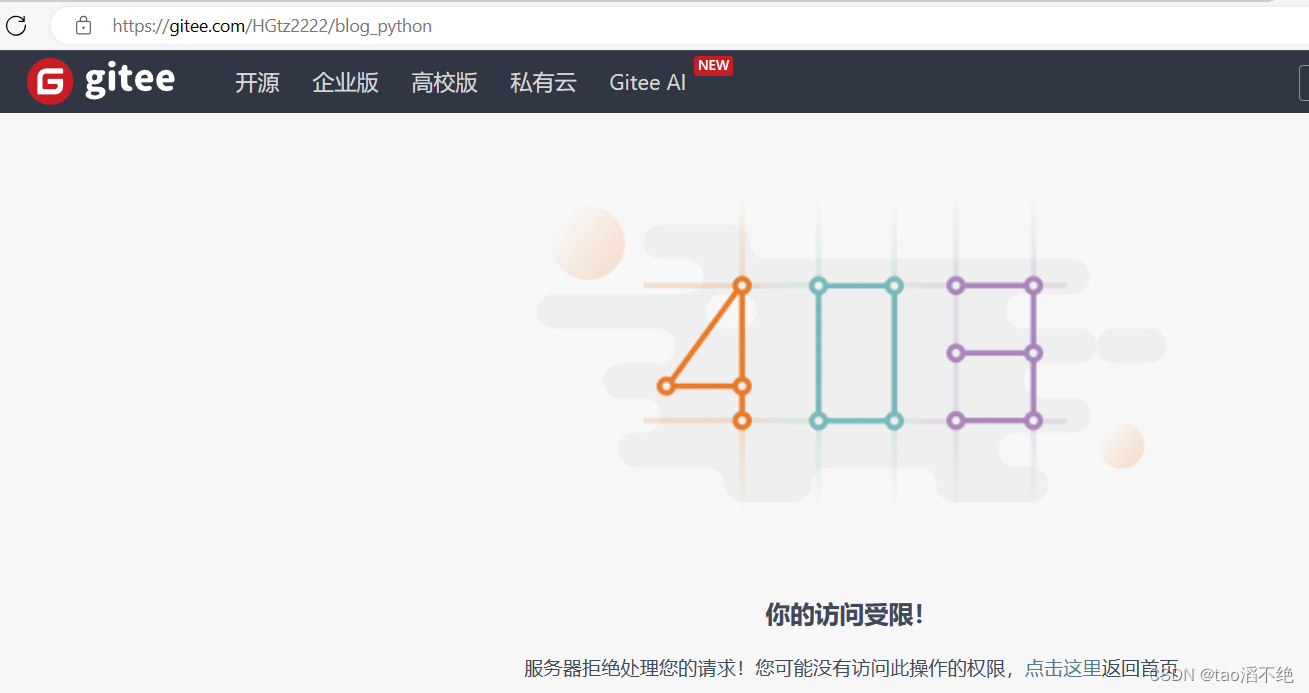
Task: Open the Gitee AI menu item
Action: 648,83
